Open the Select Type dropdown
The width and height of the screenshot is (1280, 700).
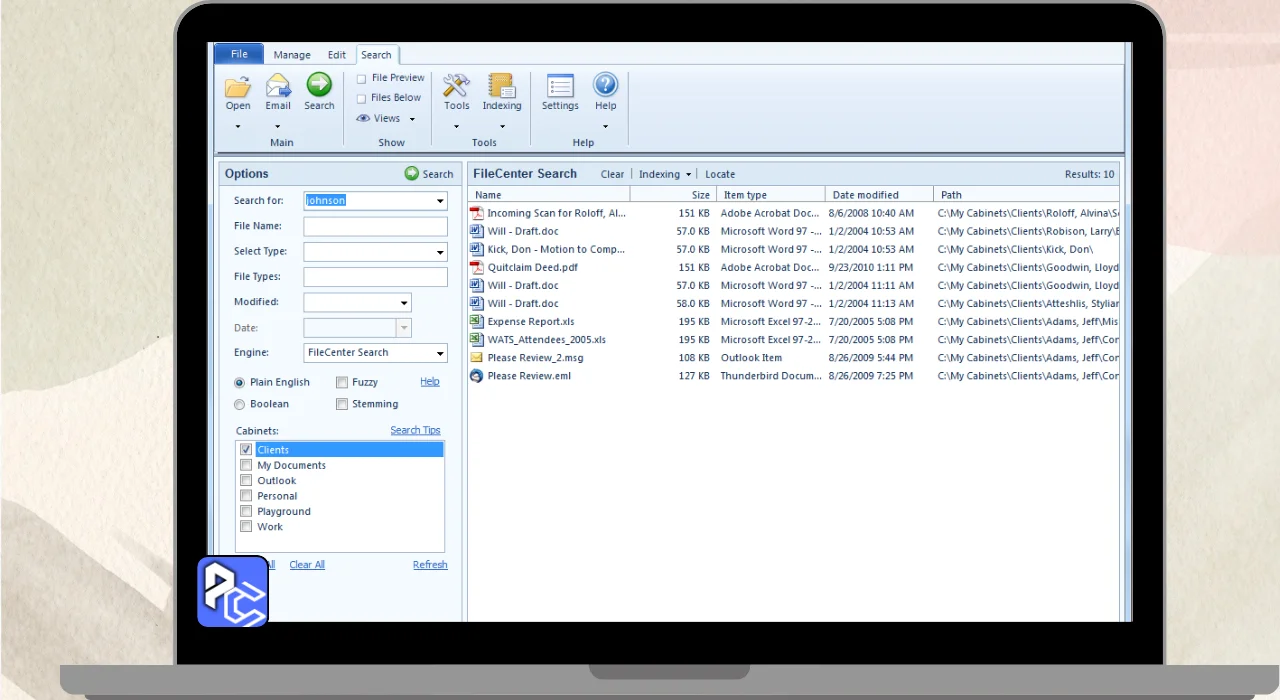coord(440,252)
